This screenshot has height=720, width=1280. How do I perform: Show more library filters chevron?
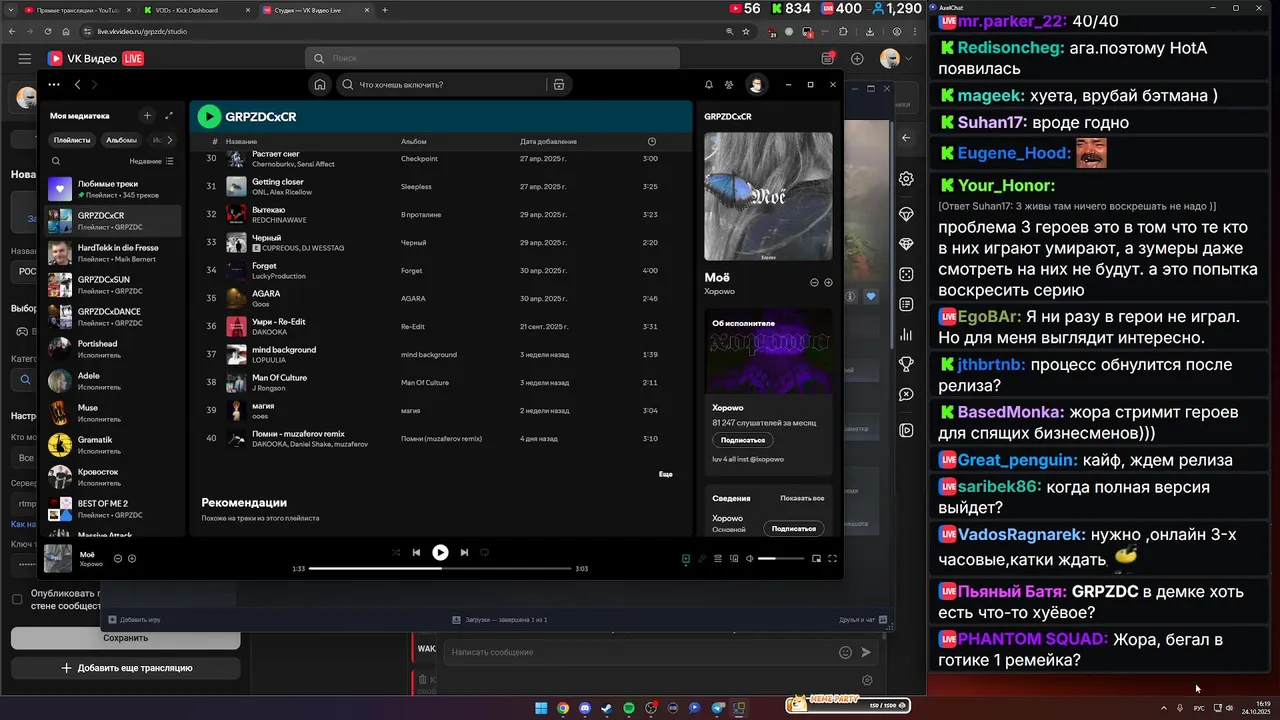pos(169,140)
